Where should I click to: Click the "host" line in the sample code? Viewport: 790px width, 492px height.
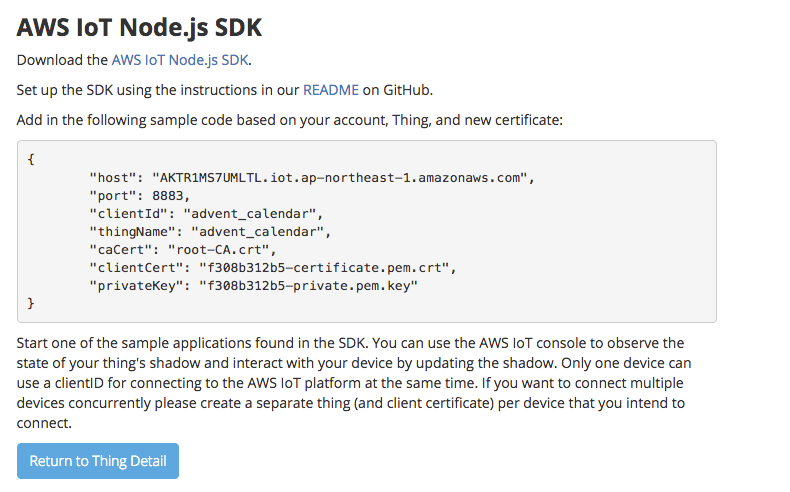312,178
